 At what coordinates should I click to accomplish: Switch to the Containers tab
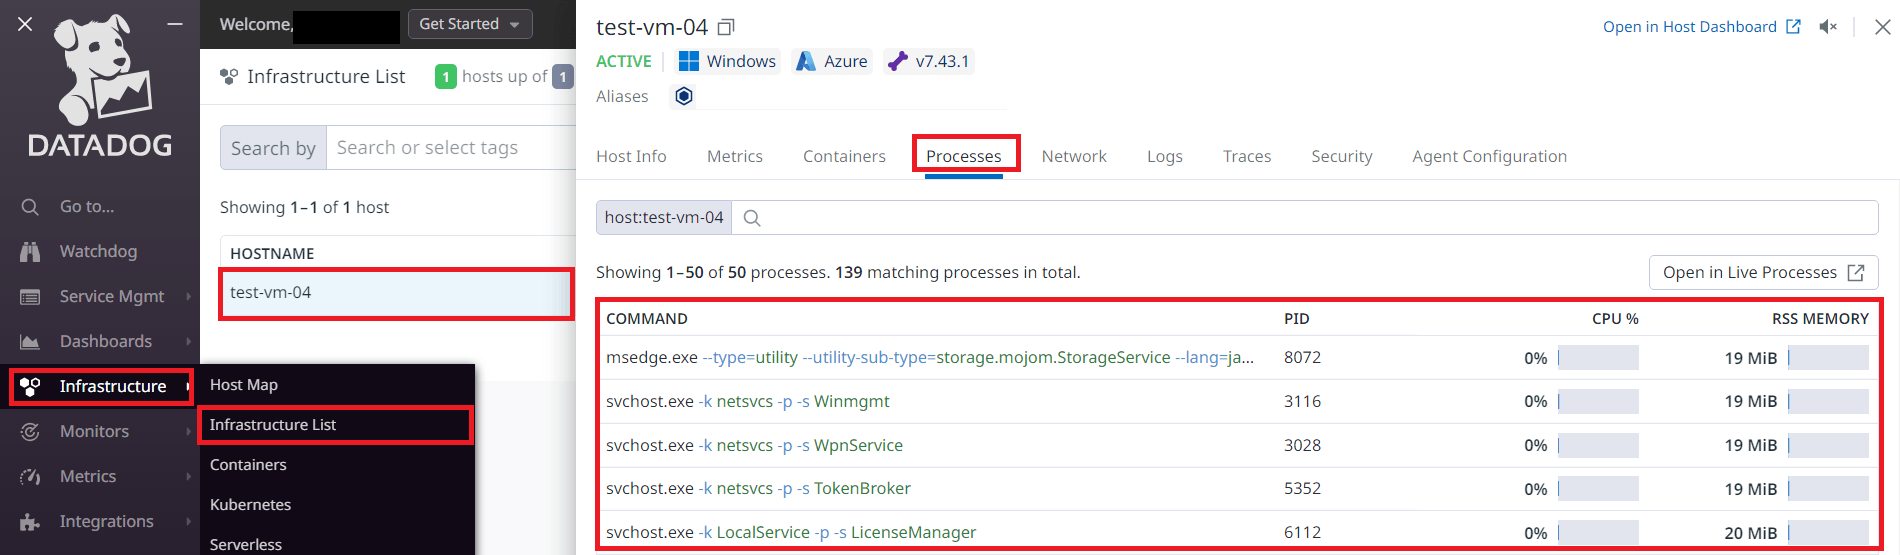[x=844, y=156]
